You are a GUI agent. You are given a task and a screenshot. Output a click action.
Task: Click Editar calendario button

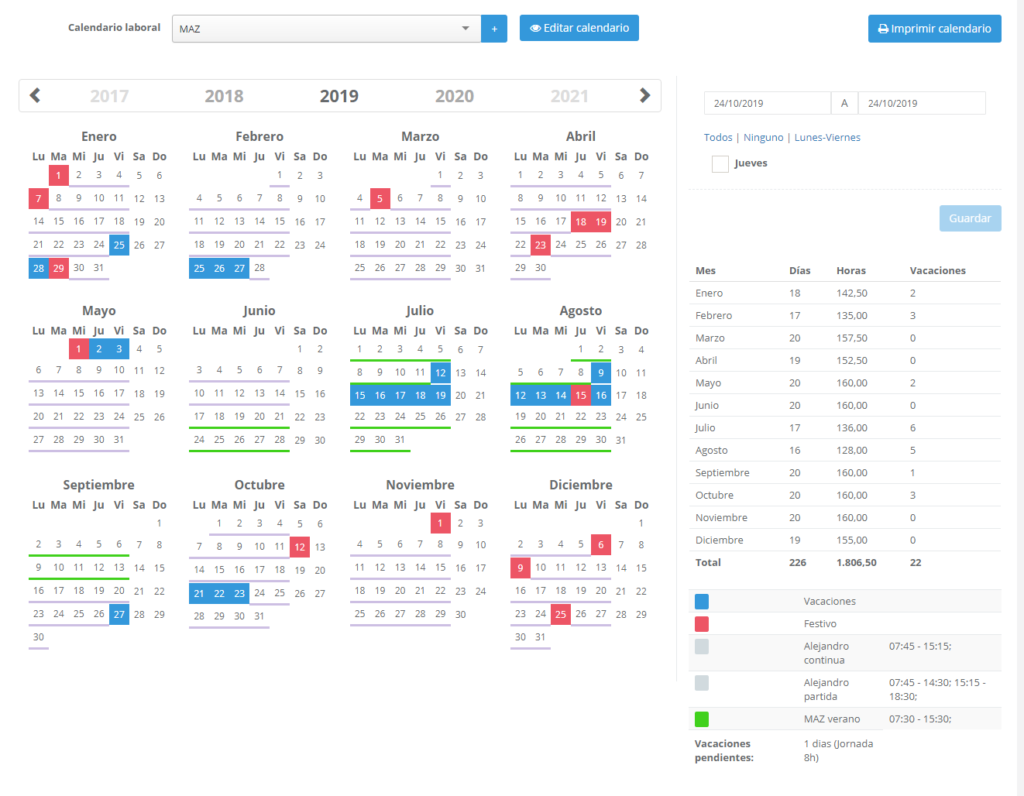(x=579, y=28)
